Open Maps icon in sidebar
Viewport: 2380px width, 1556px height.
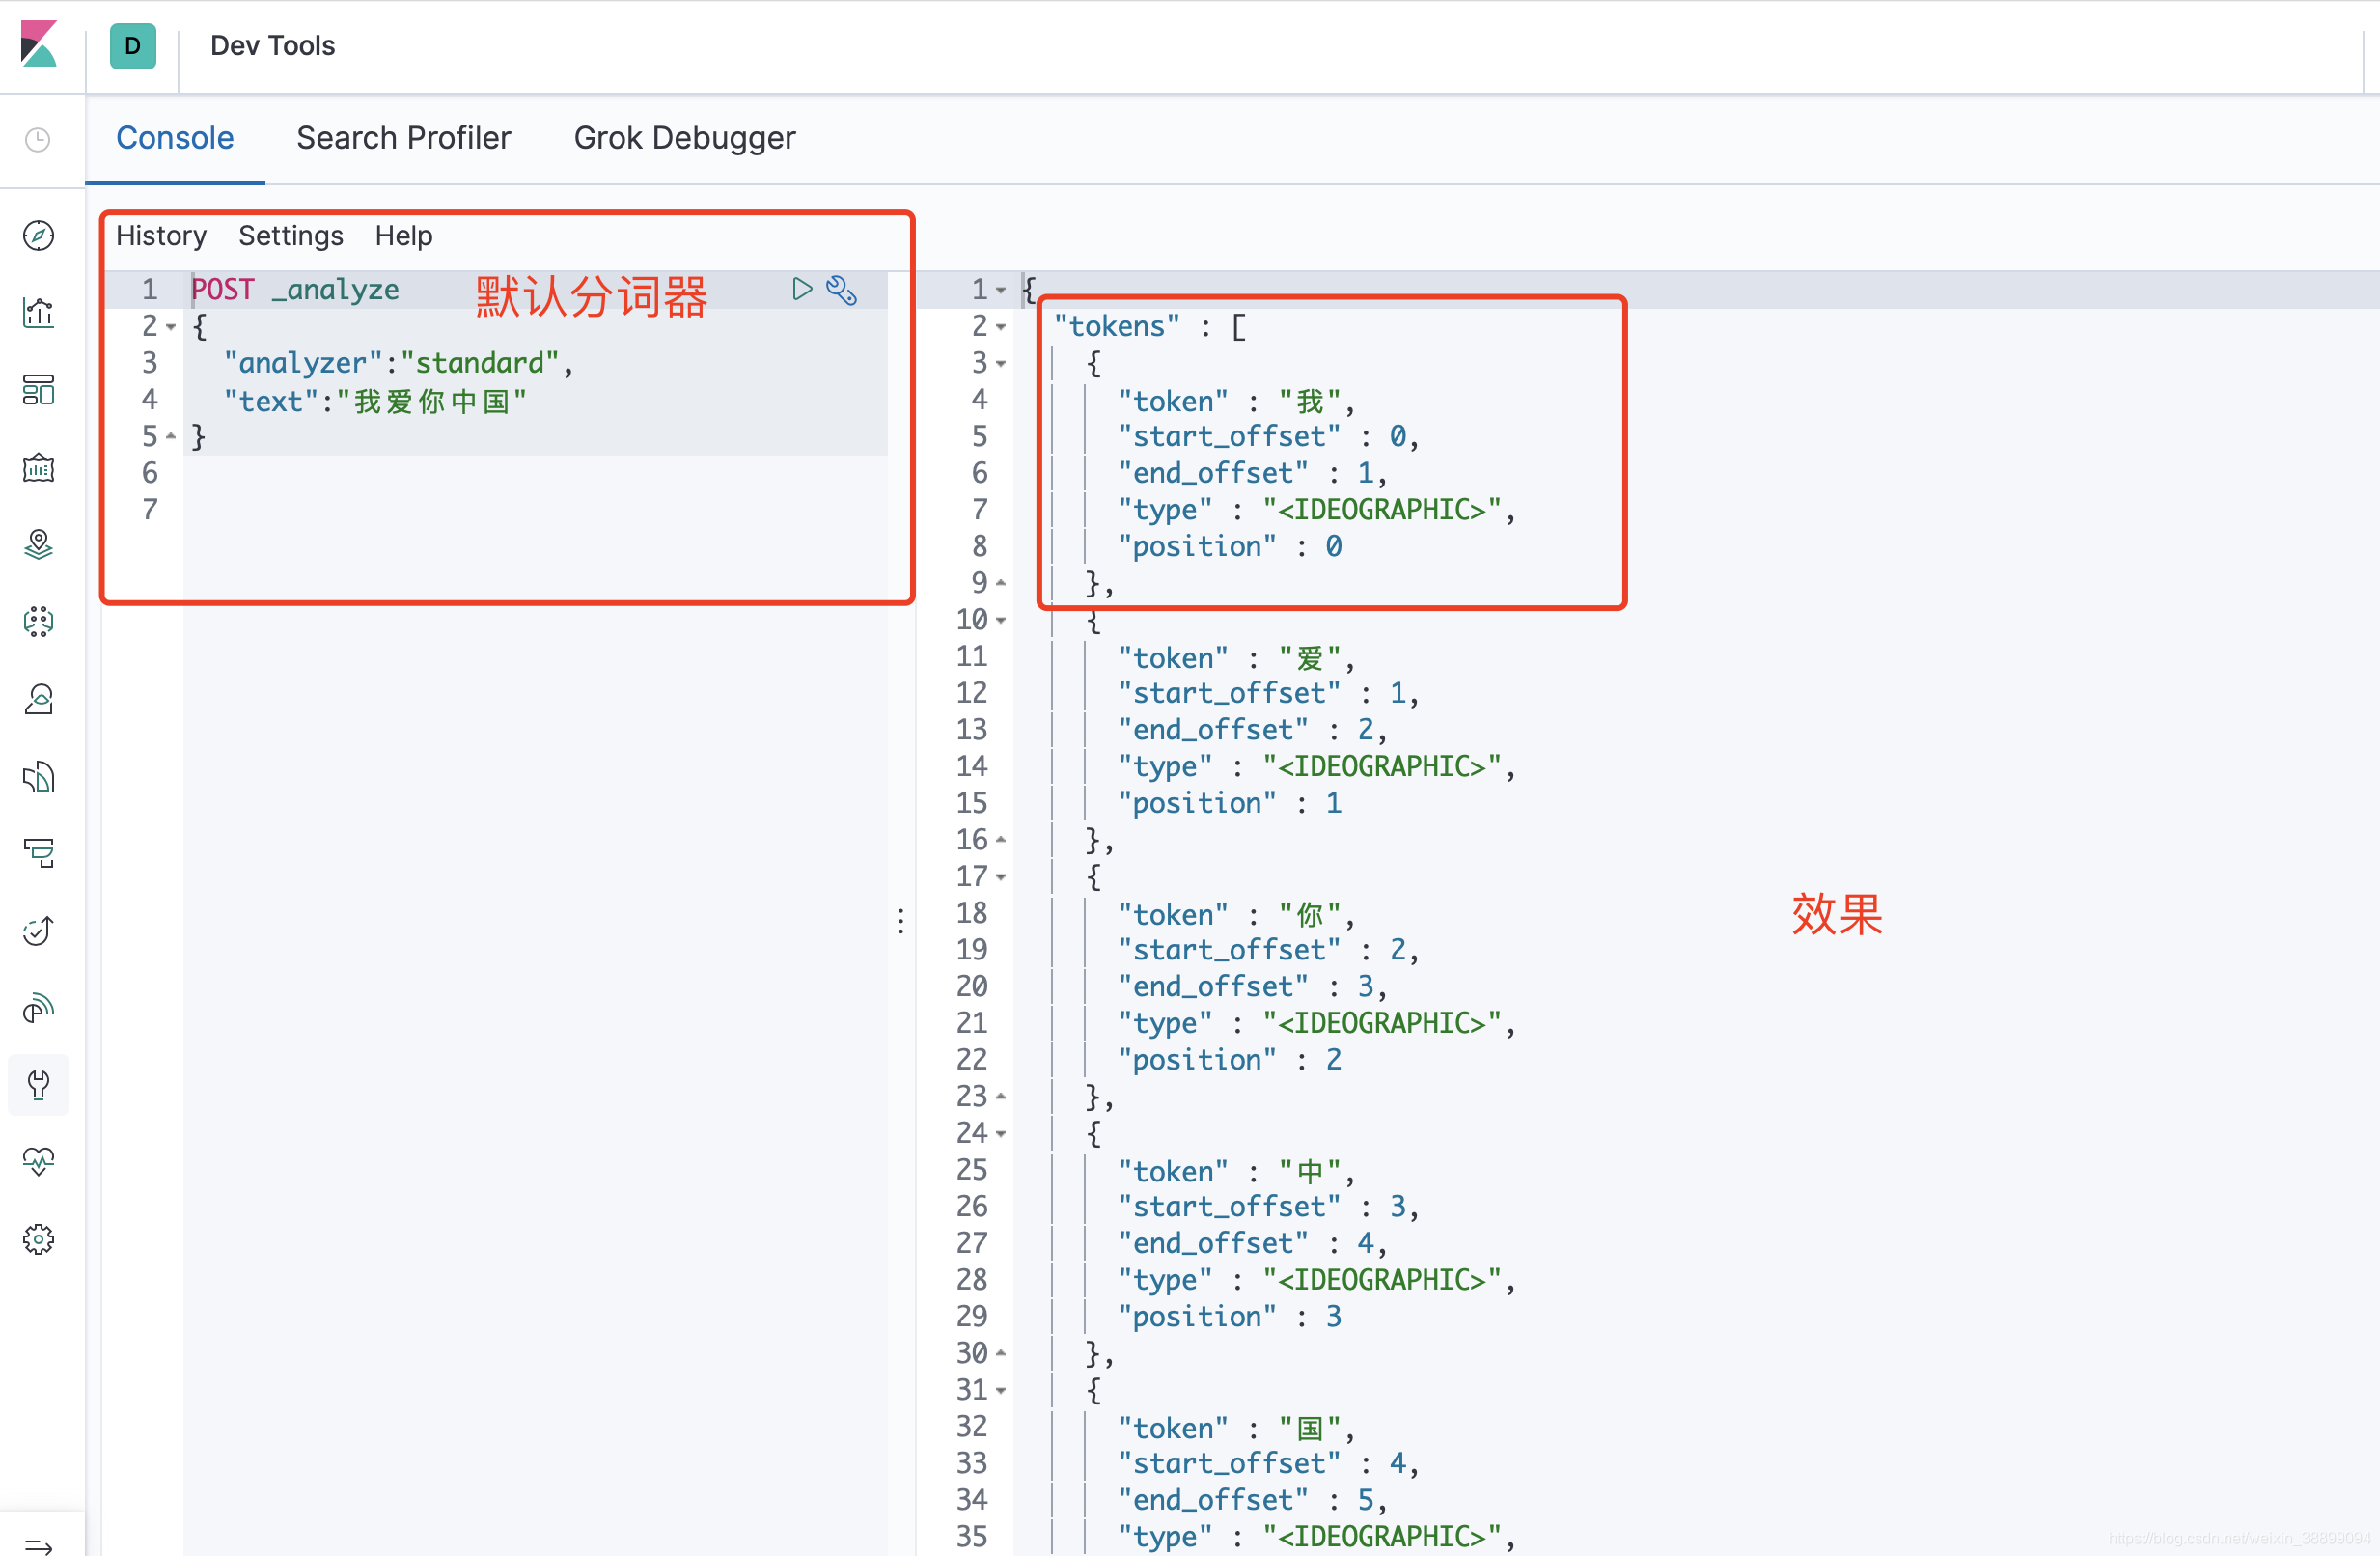point(38,544)
